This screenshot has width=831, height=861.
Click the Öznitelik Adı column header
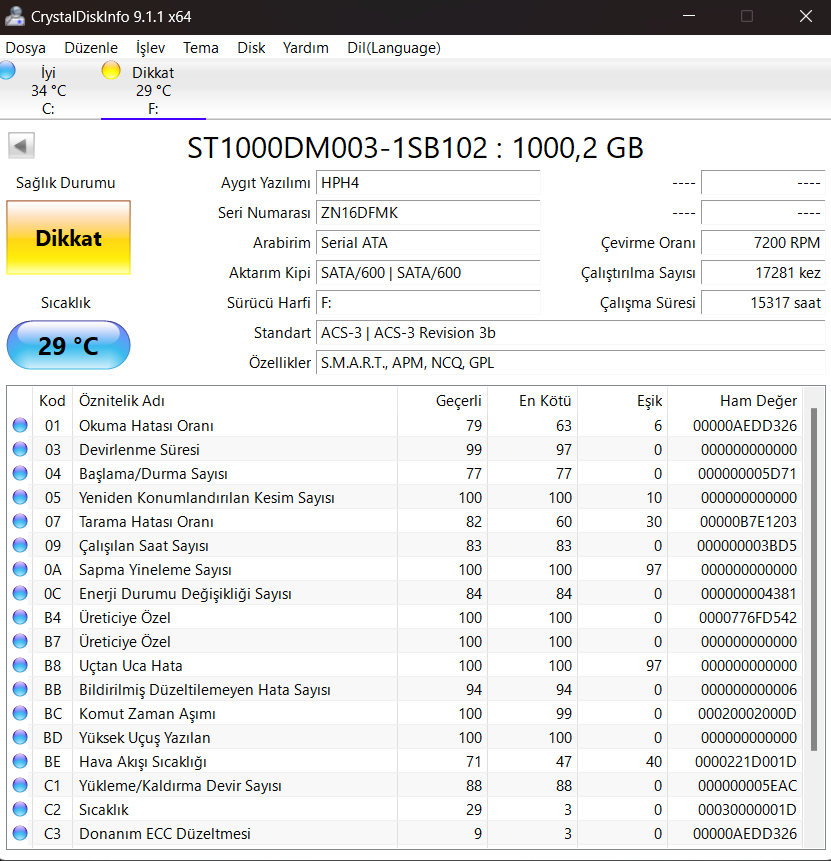(x=235, y=401)
